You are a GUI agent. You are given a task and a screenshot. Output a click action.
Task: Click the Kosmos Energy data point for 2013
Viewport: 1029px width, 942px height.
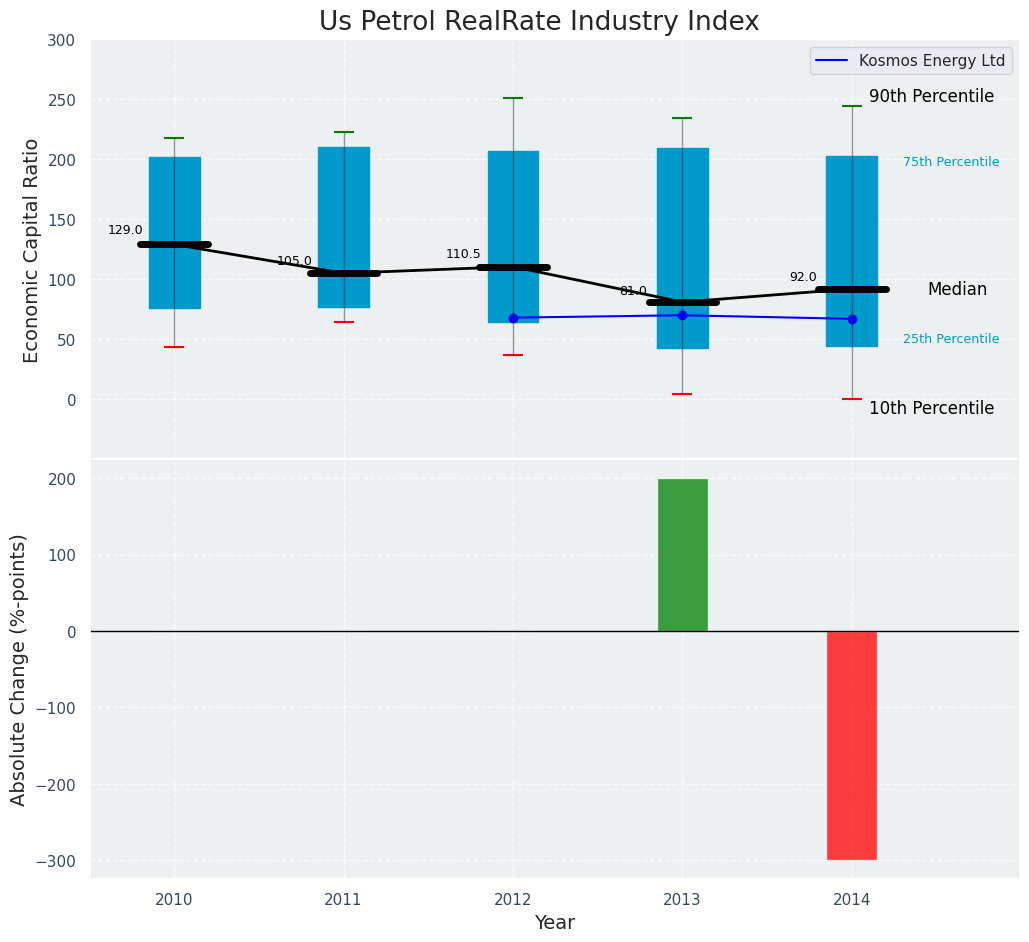point(682,315)
